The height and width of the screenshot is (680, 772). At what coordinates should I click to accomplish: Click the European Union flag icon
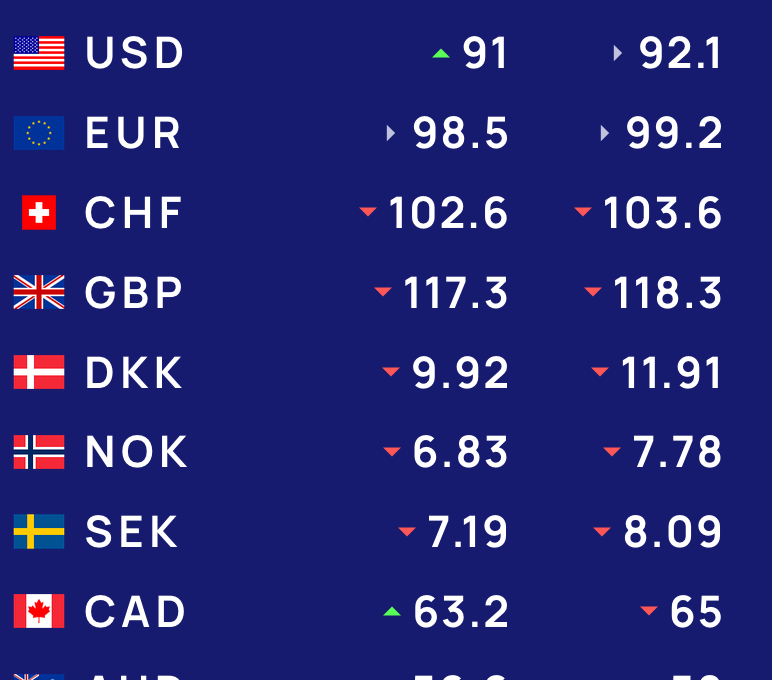pos(39,133)
